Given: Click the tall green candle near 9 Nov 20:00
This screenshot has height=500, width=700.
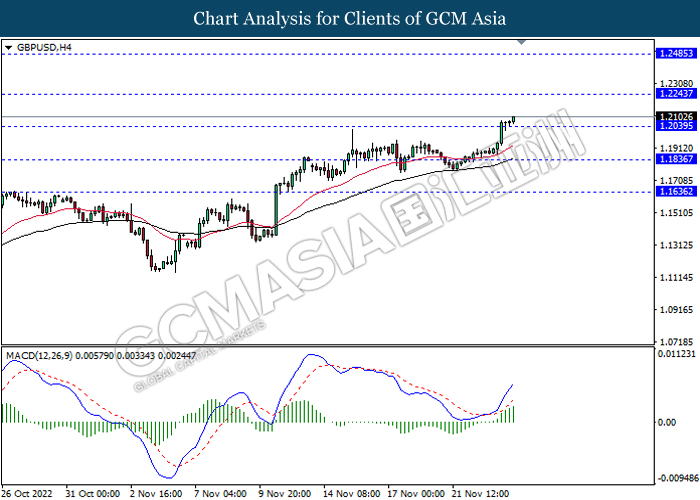Looking at the screenshot, I should point(276,210).
